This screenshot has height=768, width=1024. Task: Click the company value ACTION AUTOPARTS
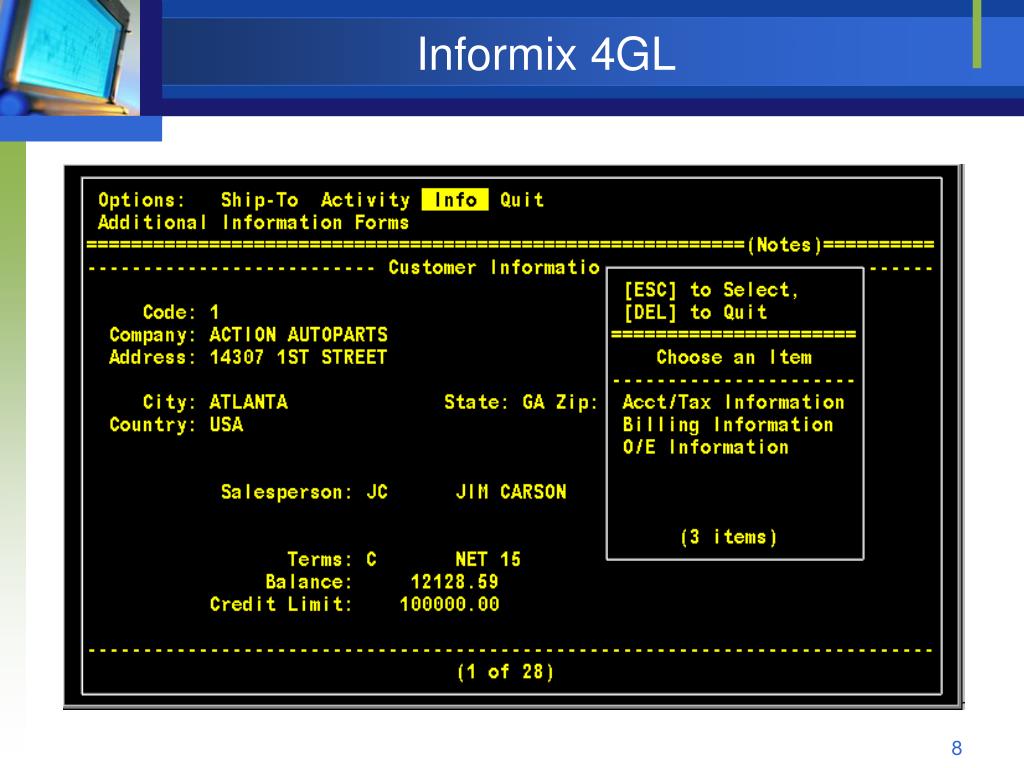[x=298, y=334]
